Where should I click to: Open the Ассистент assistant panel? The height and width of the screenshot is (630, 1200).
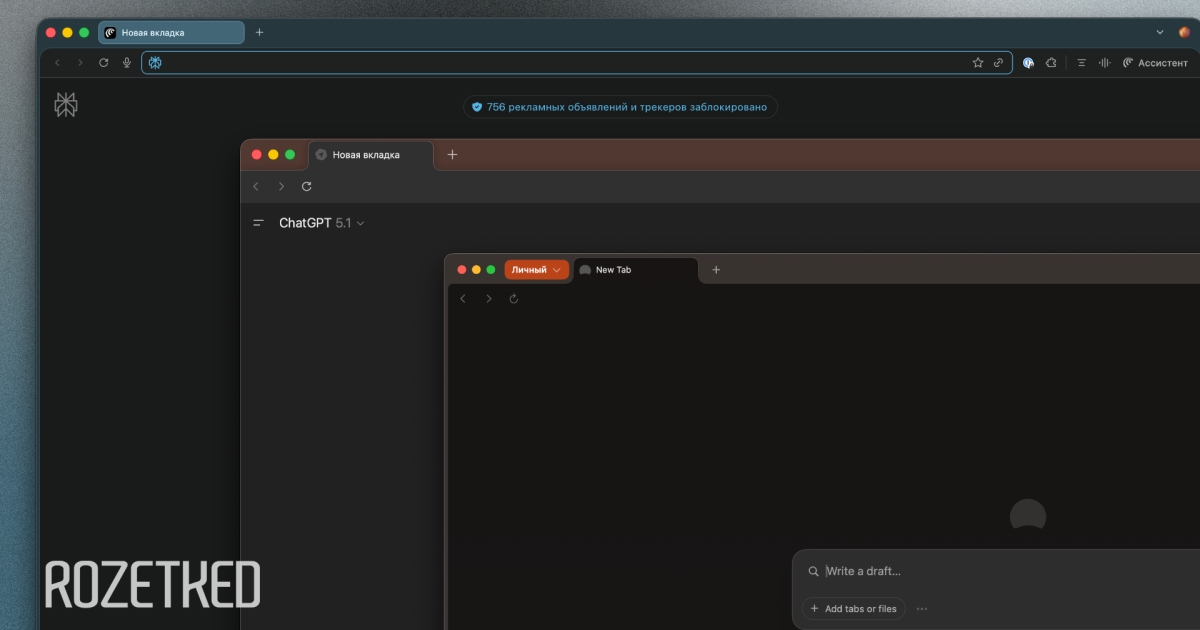click(1155, 63)
